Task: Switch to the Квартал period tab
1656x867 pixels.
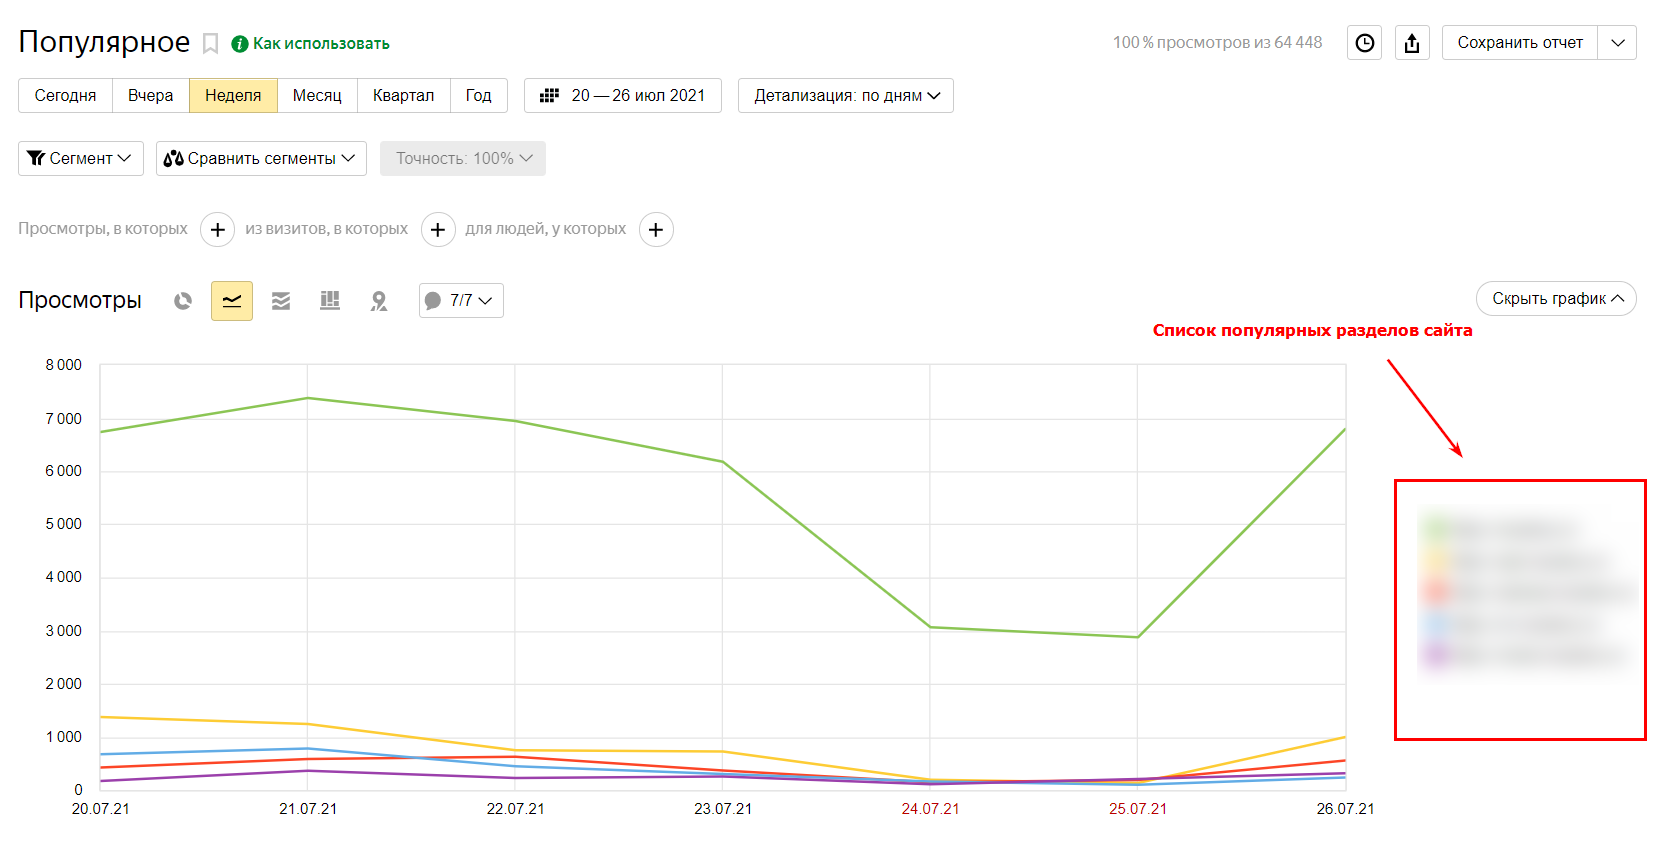Action: click(x=403, y=96)
